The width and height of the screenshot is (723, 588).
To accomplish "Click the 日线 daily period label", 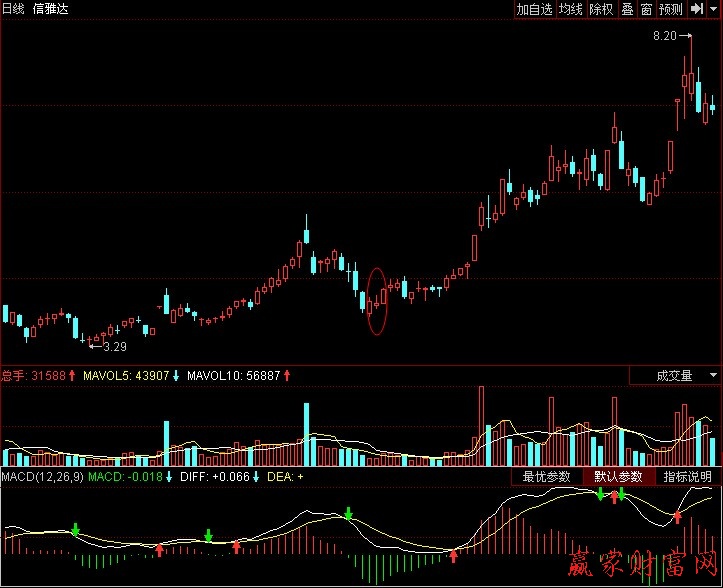I will pyautogui.click(x=14, y=9).
